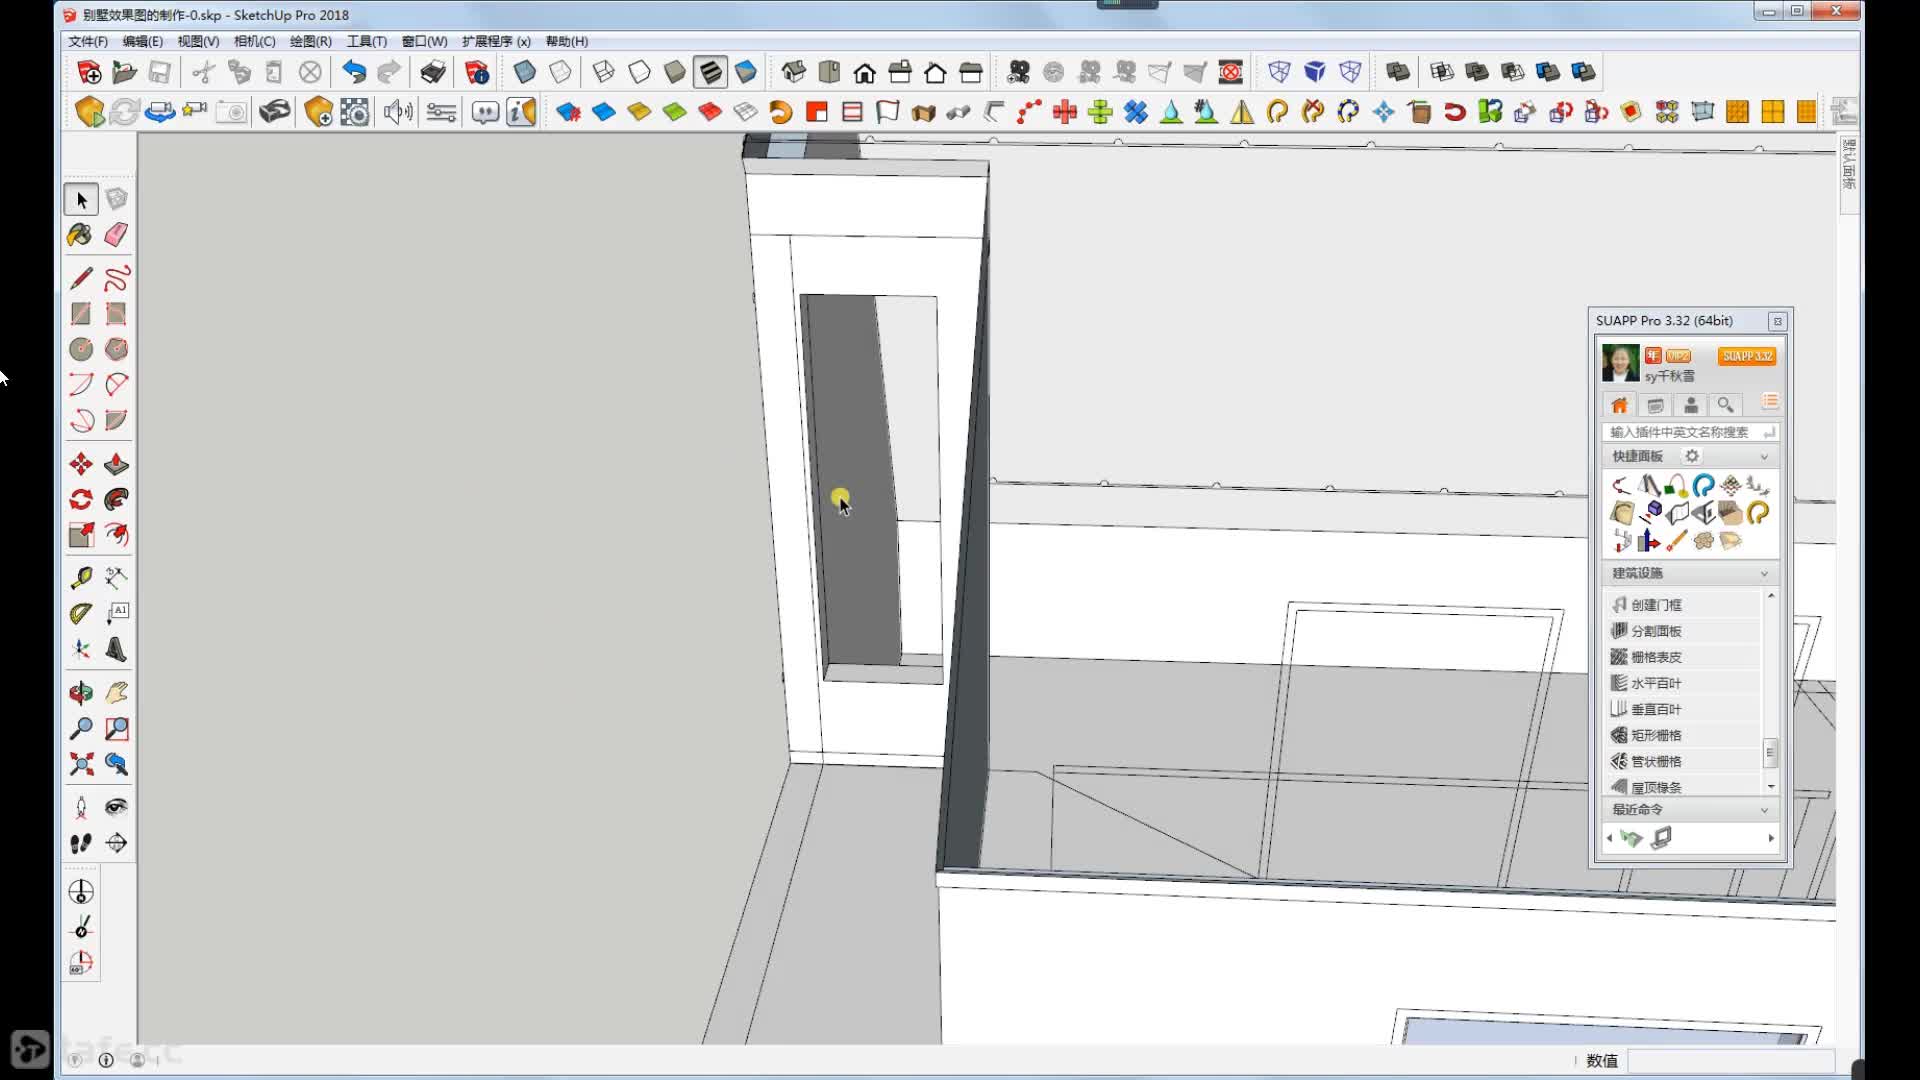Choose the Protractor tool
The image size is (1920, 1080).
[x=81, y=613]
